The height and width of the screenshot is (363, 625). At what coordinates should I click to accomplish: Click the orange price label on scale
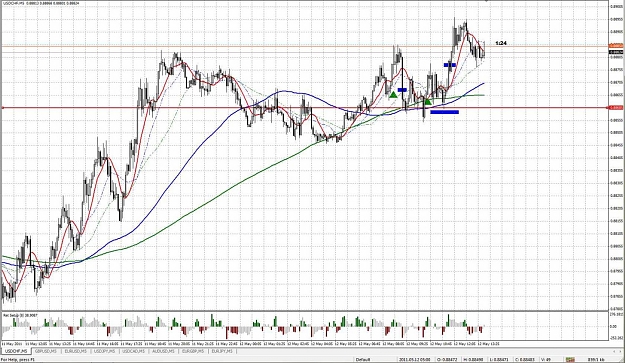click(x=617, y=46)
